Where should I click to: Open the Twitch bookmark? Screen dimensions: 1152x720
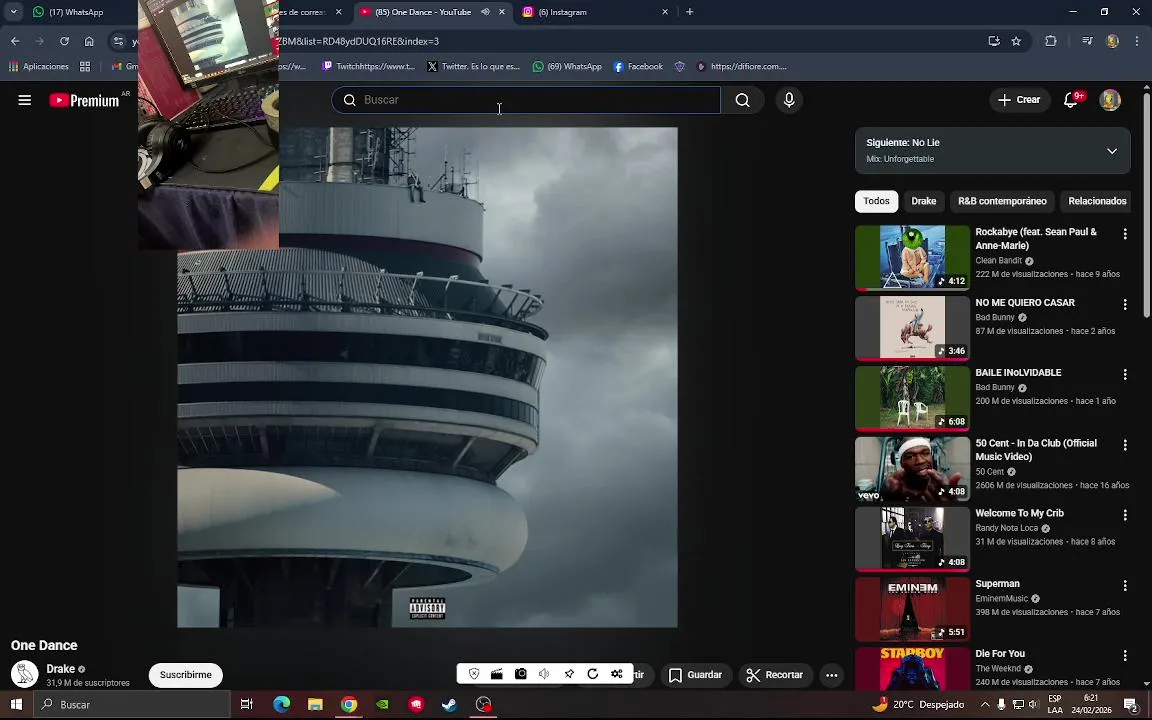(x=368, y=66)
